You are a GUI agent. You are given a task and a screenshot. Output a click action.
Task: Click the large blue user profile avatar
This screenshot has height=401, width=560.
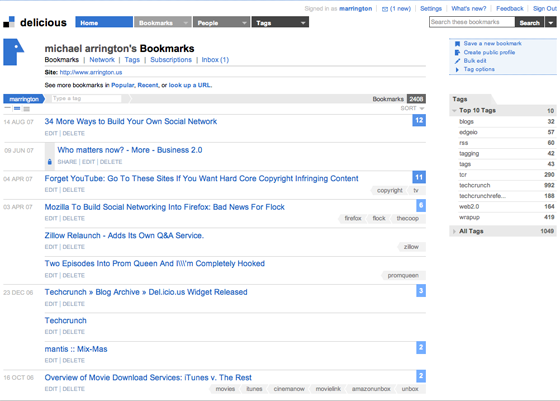[14, 52]
